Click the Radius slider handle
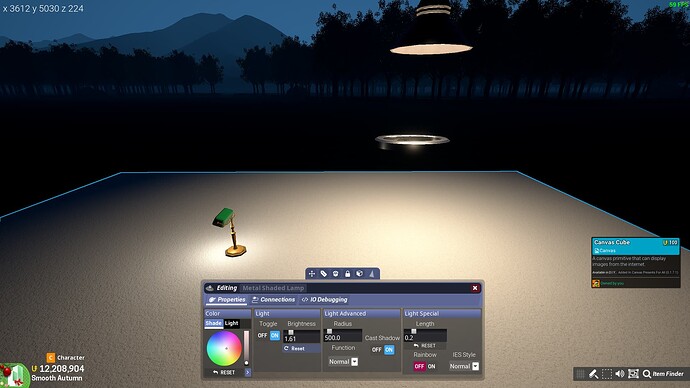 [x=329, y=331]
